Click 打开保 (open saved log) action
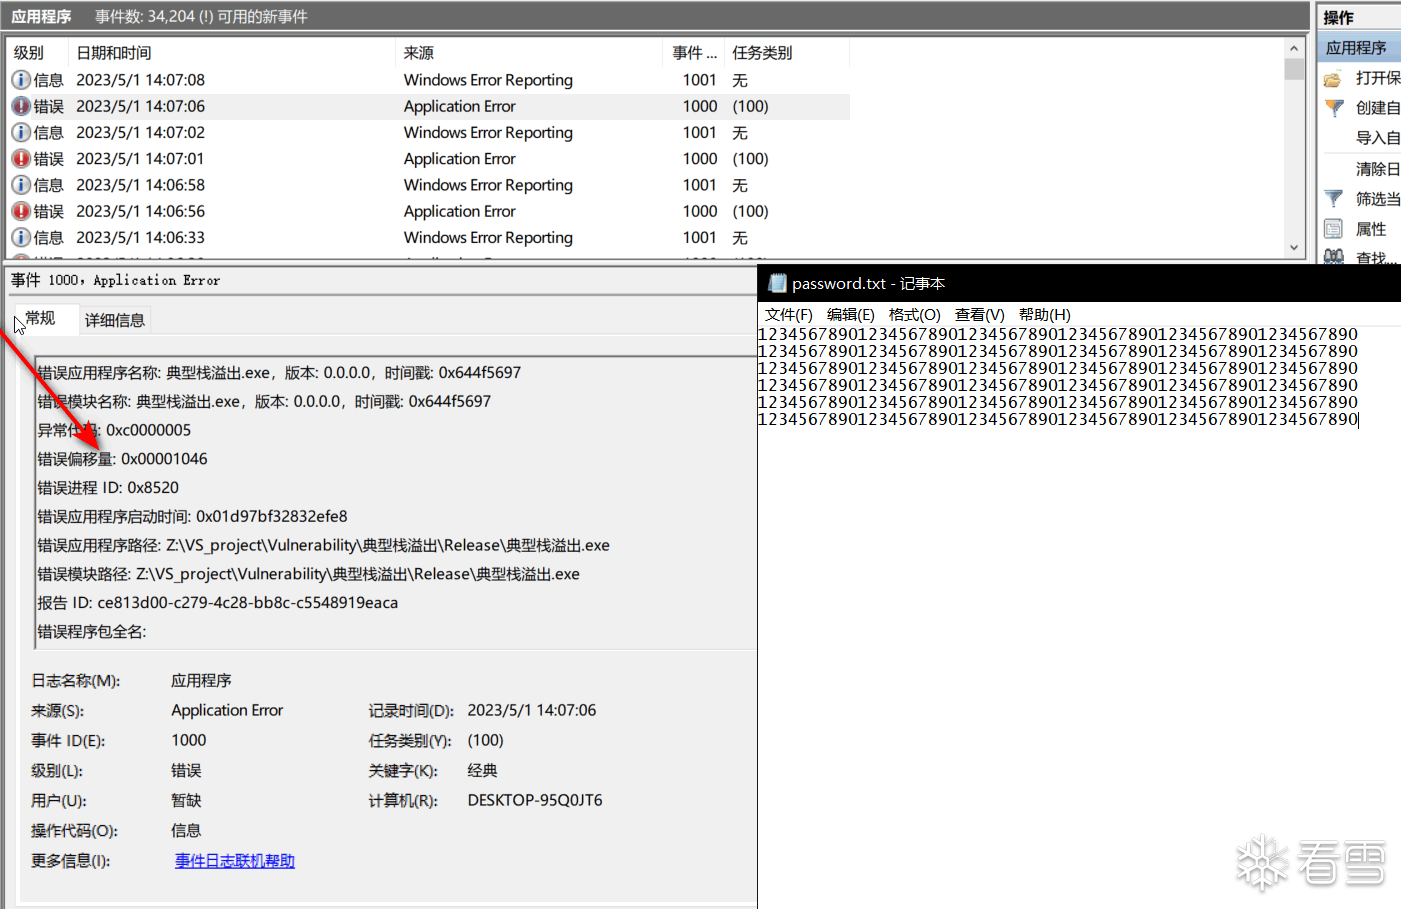 [1378, 78]
